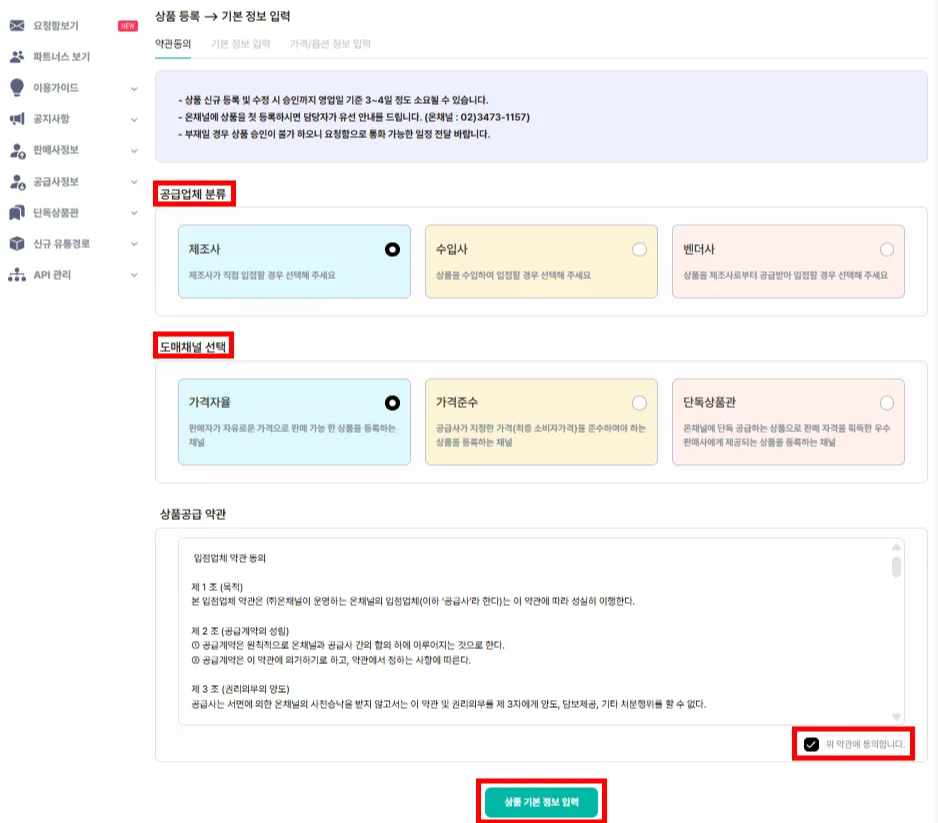Expand the 공급사정보 menu chevron

tap(134, 182)
